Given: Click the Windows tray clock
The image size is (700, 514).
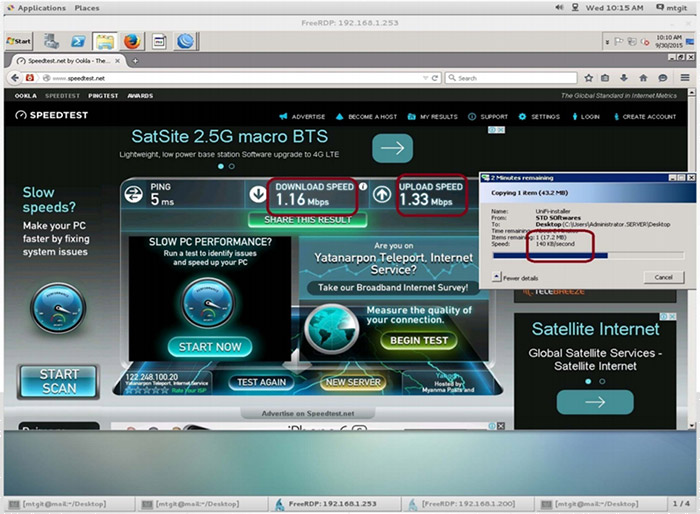Looking at the screenshot, I should (x=669, y=41).
